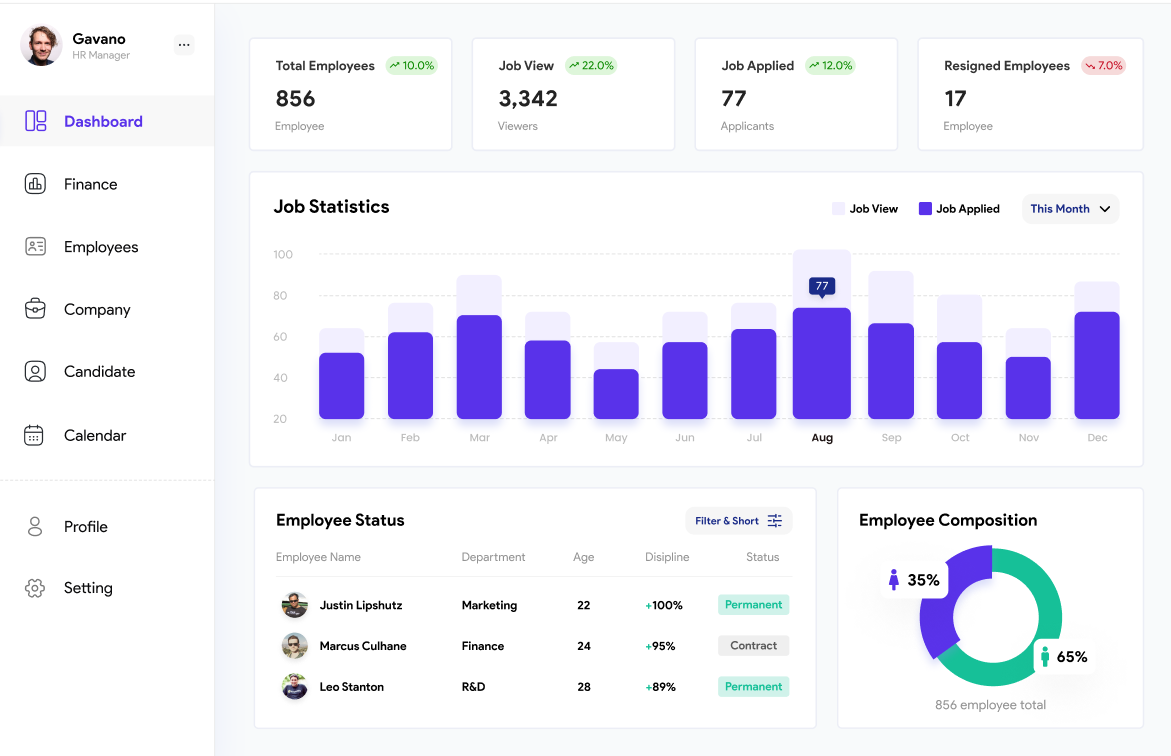
Task: Open the This Month dropdown
Action: click(1069, 208)
